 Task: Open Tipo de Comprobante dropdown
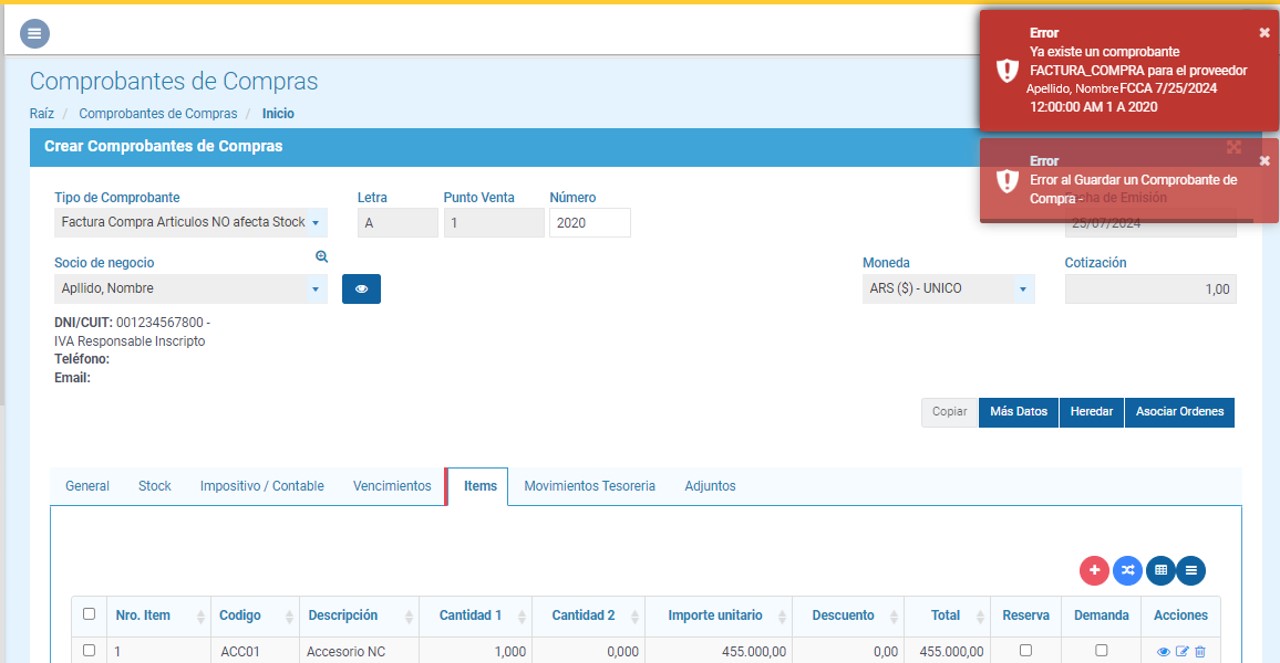click(191, 222)
